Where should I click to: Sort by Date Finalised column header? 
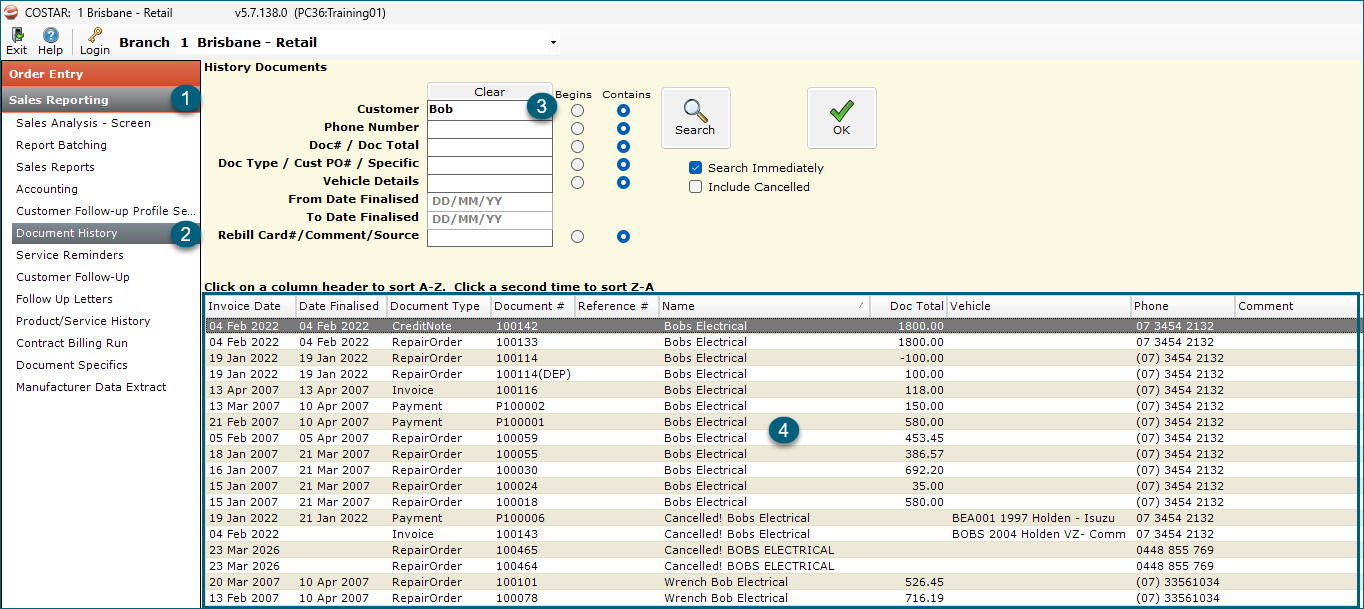(x=341, y=306)
